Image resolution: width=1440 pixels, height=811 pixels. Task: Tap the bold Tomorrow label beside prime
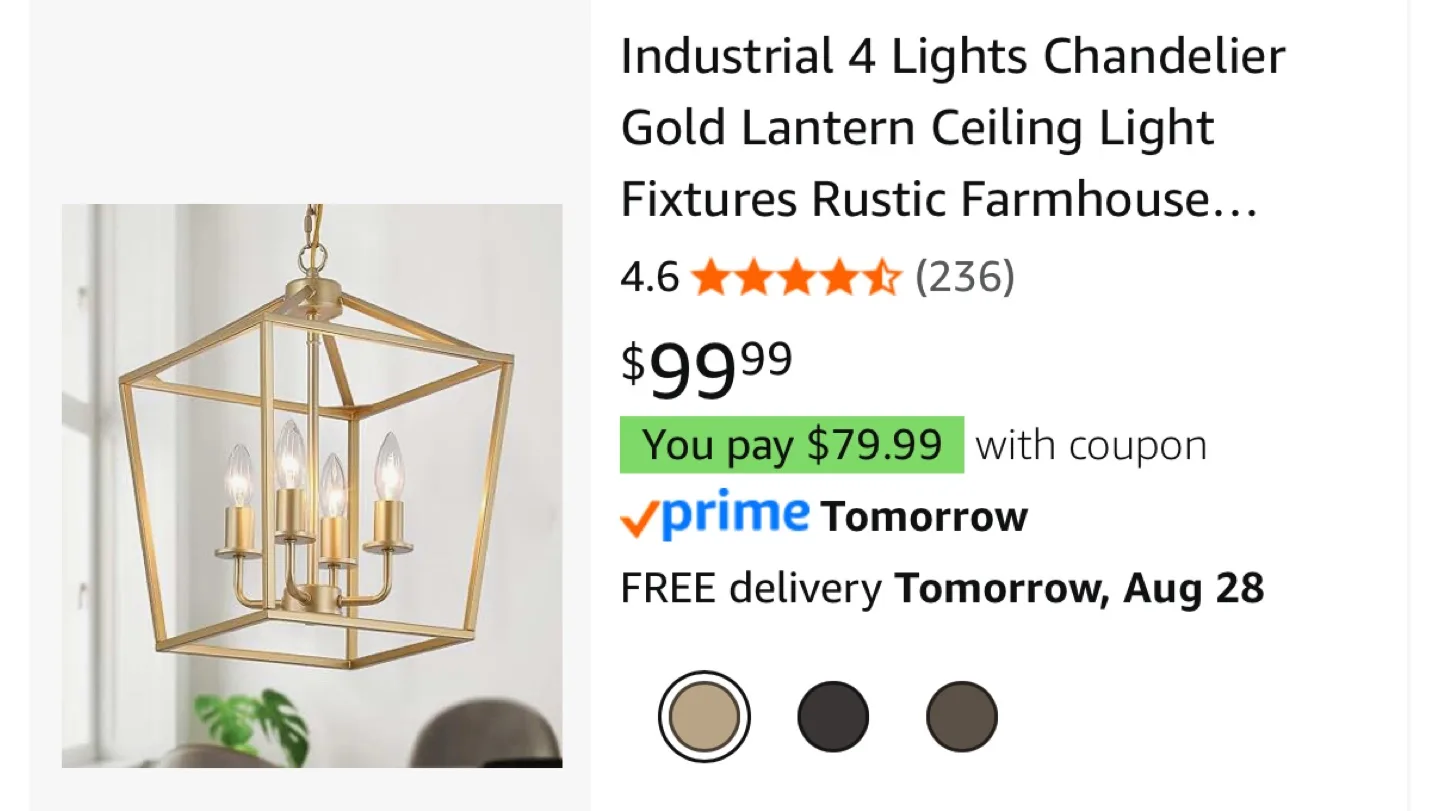coord(924,517)
